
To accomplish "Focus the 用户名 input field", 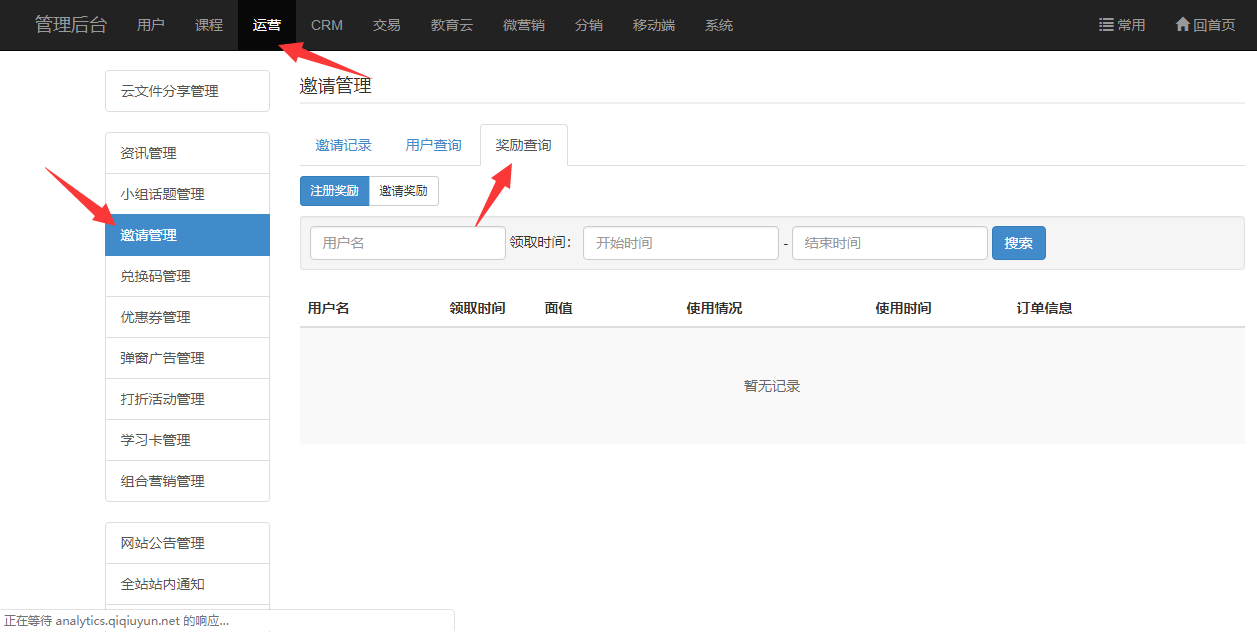I will 407,243.
